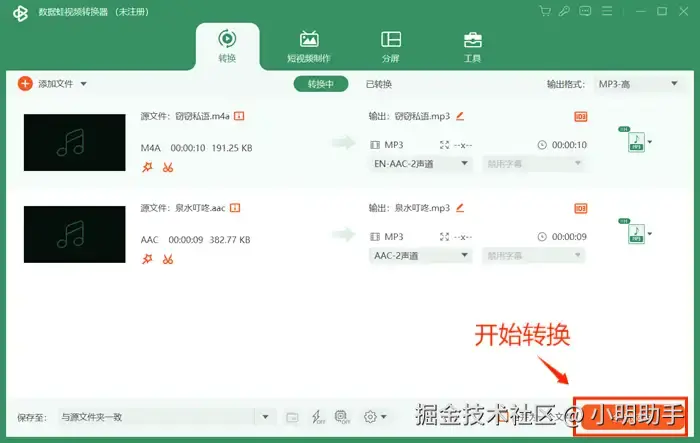Click the output duration 00:00:09

click(569, 237)
